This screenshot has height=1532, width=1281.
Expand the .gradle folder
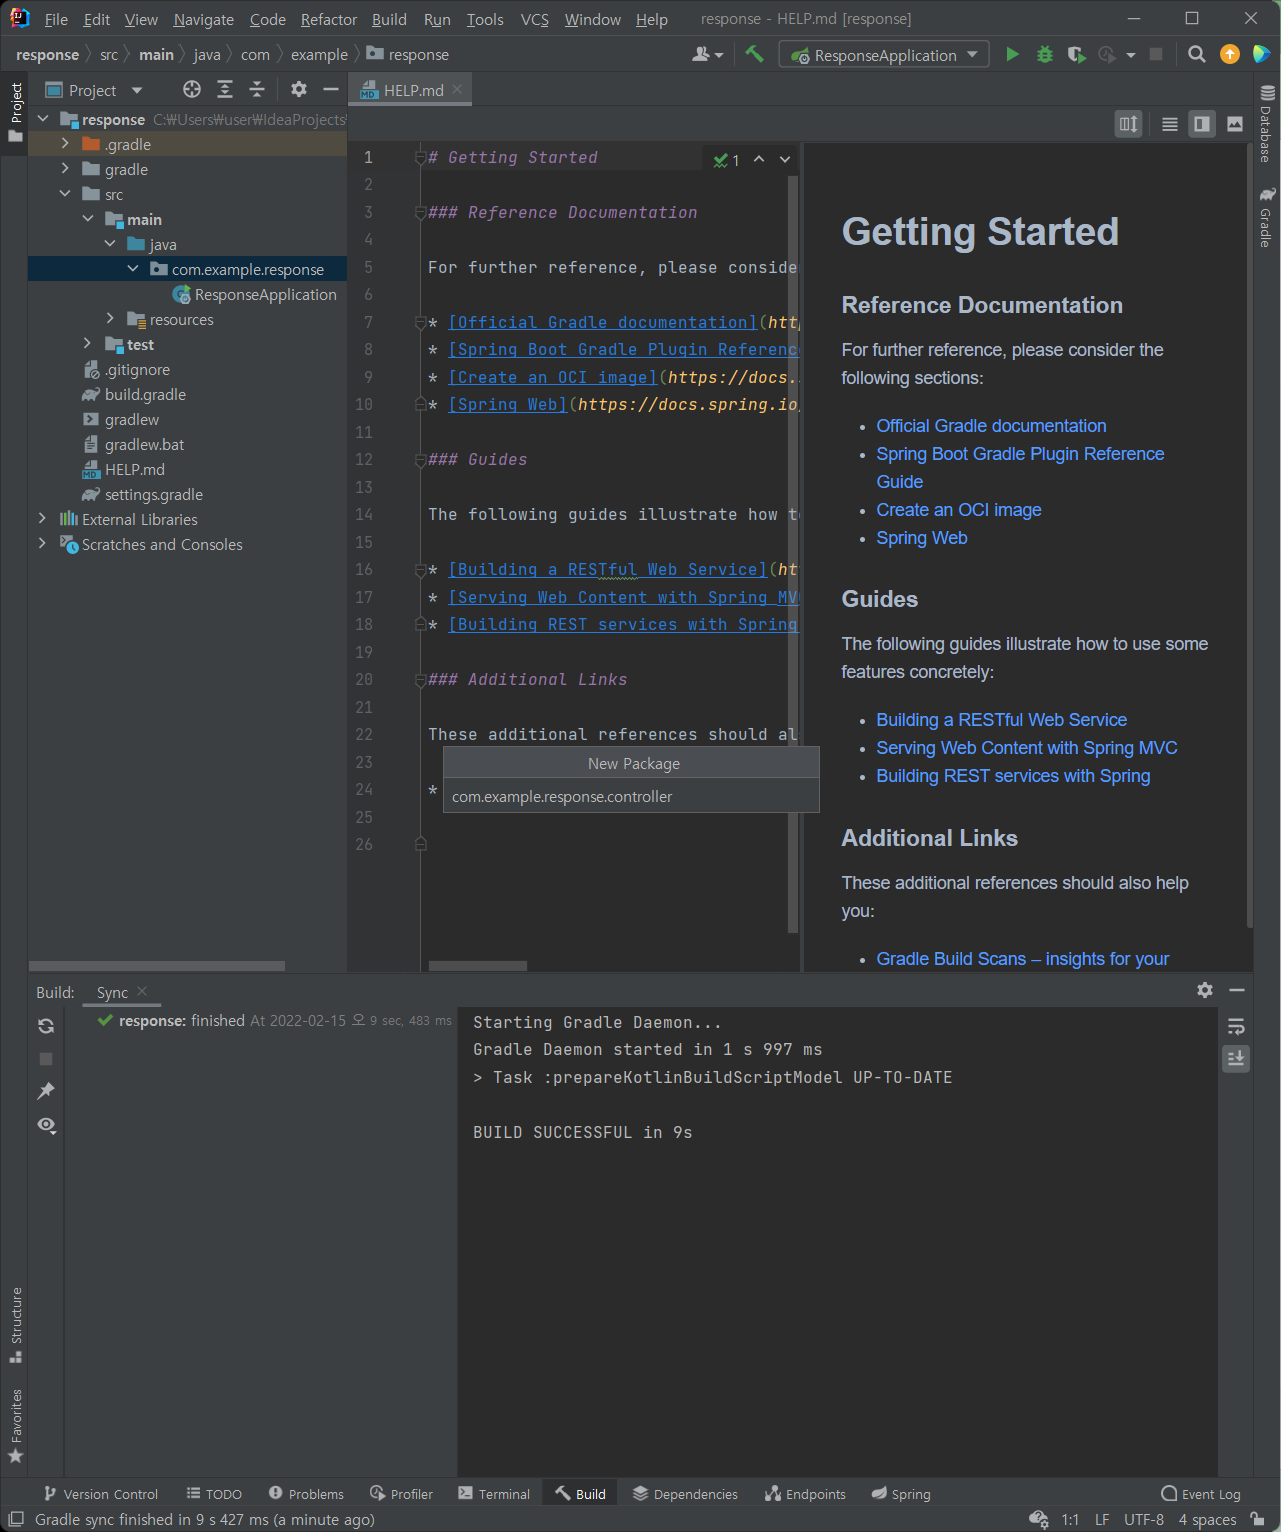click(x=65, y=144)
